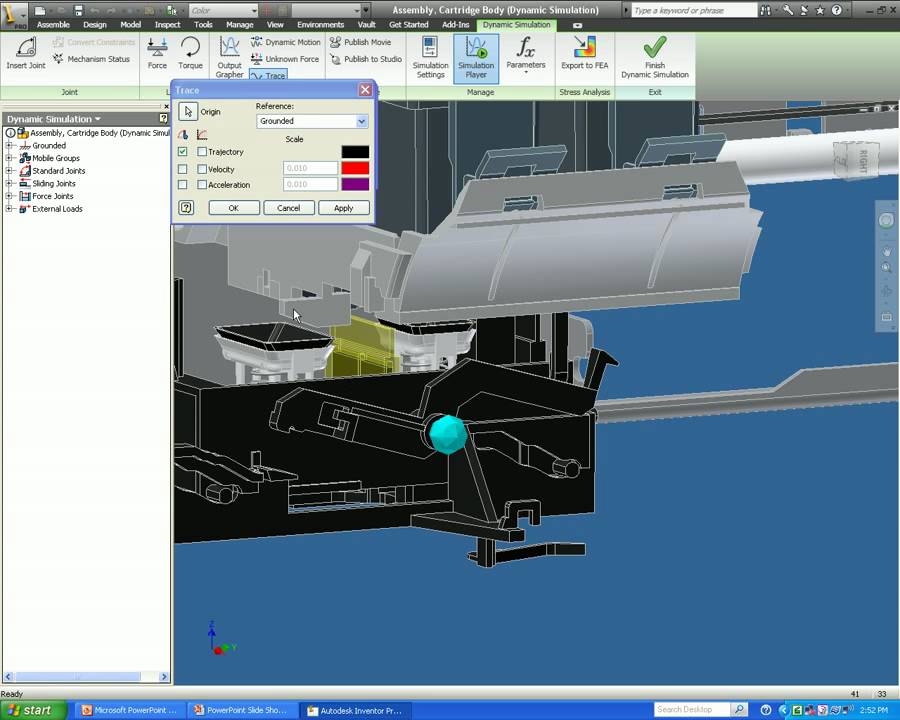Expand the Standard Joints node
Screen dimensions: 900x720
tap(9, 171)
